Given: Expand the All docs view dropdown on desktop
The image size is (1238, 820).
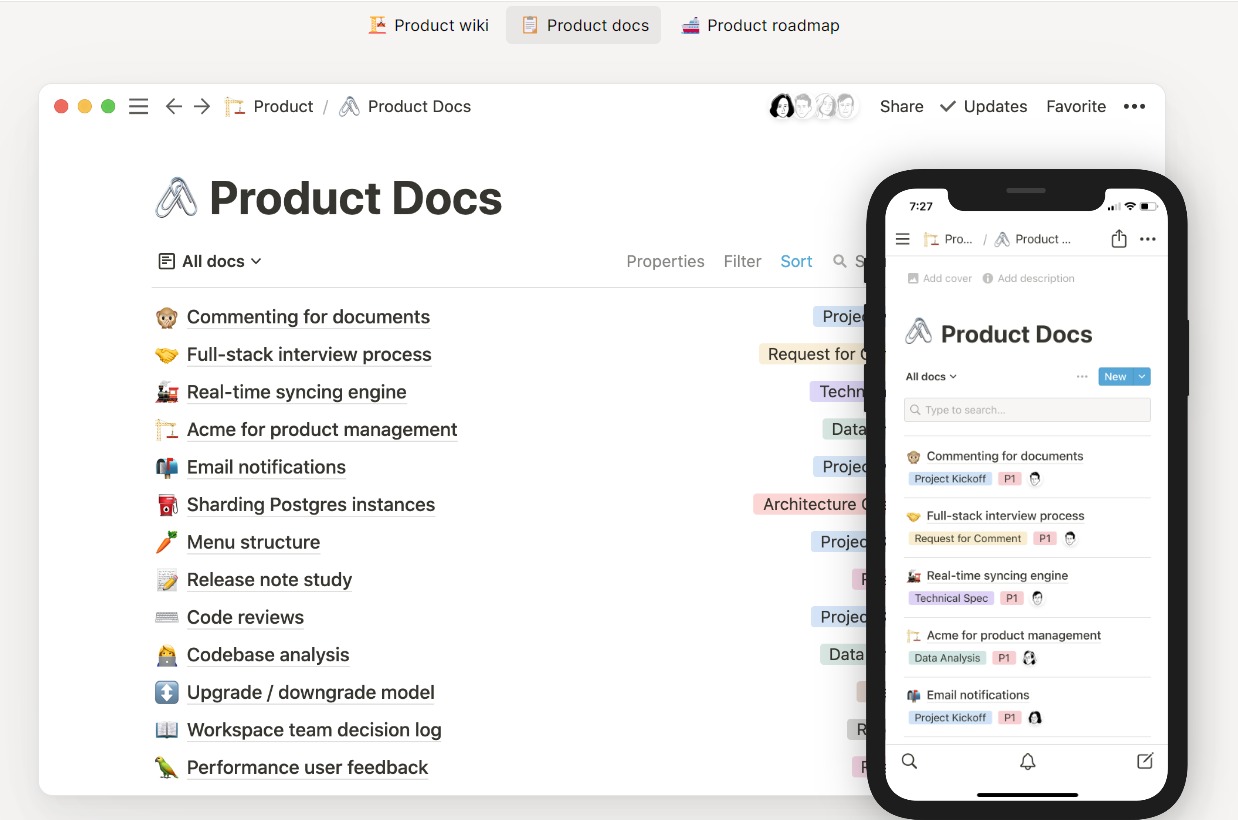Looking at the screenshot, I should (211, 261).
